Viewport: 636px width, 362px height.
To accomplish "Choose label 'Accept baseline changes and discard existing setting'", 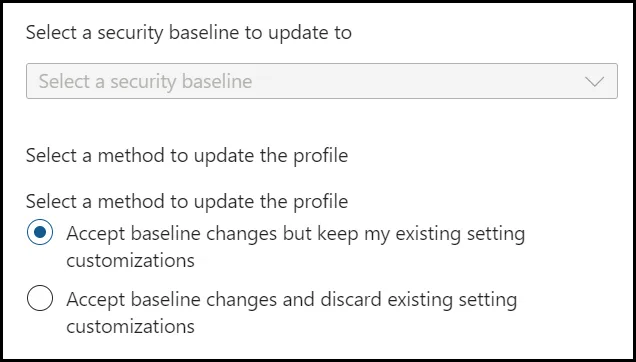I will (292, 300).
